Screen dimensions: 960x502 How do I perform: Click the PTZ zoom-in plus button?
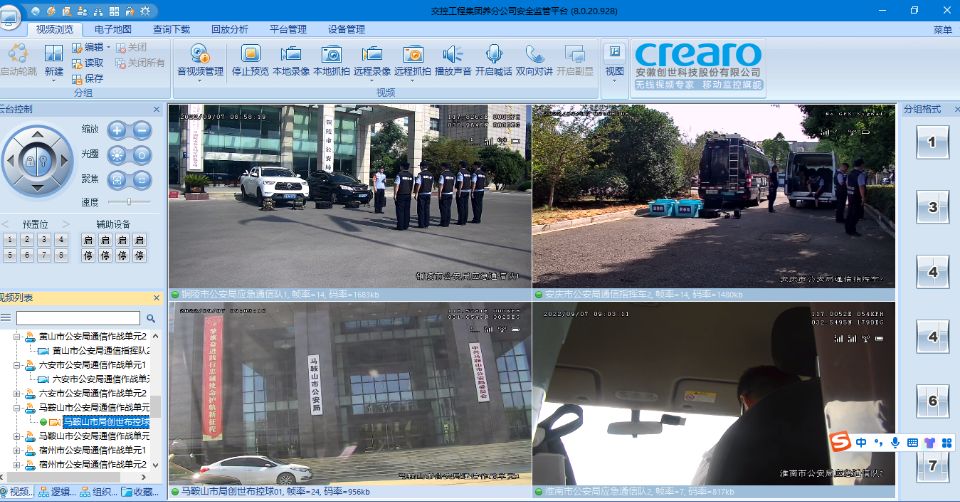(117, 129)
